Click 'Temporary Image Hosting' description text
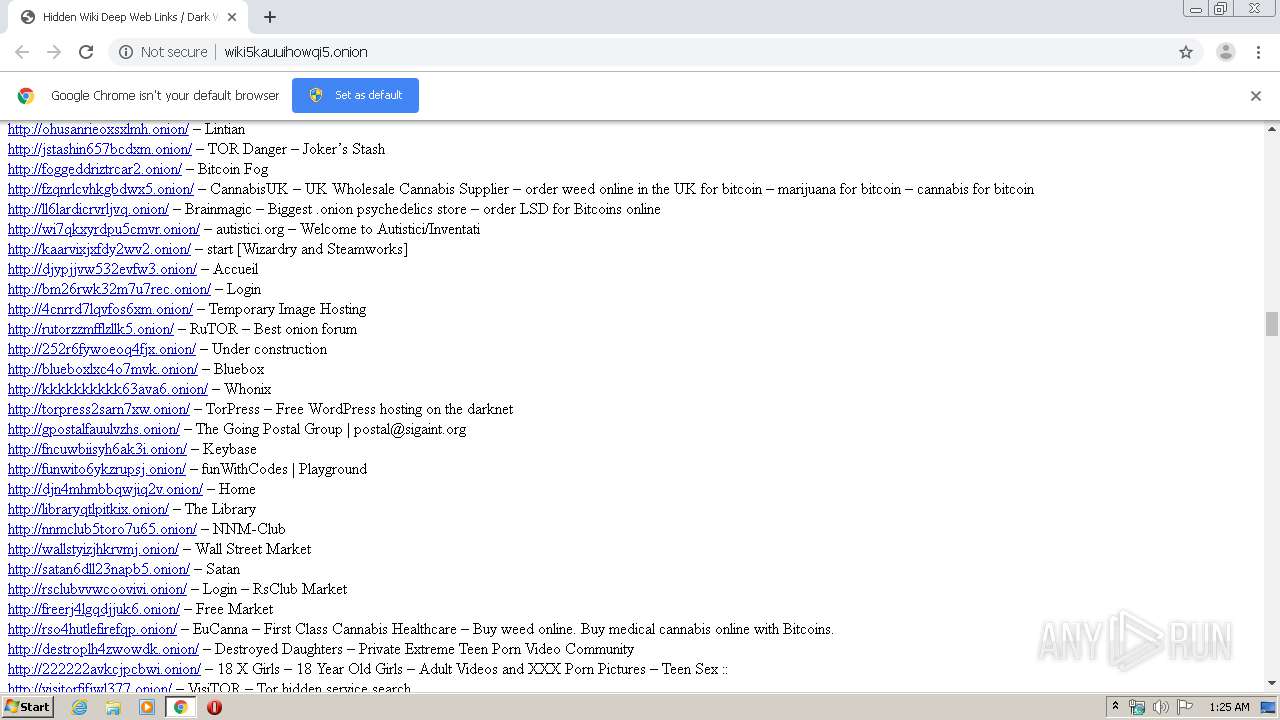The image size is (1280, 720). [x=287, y=309]
